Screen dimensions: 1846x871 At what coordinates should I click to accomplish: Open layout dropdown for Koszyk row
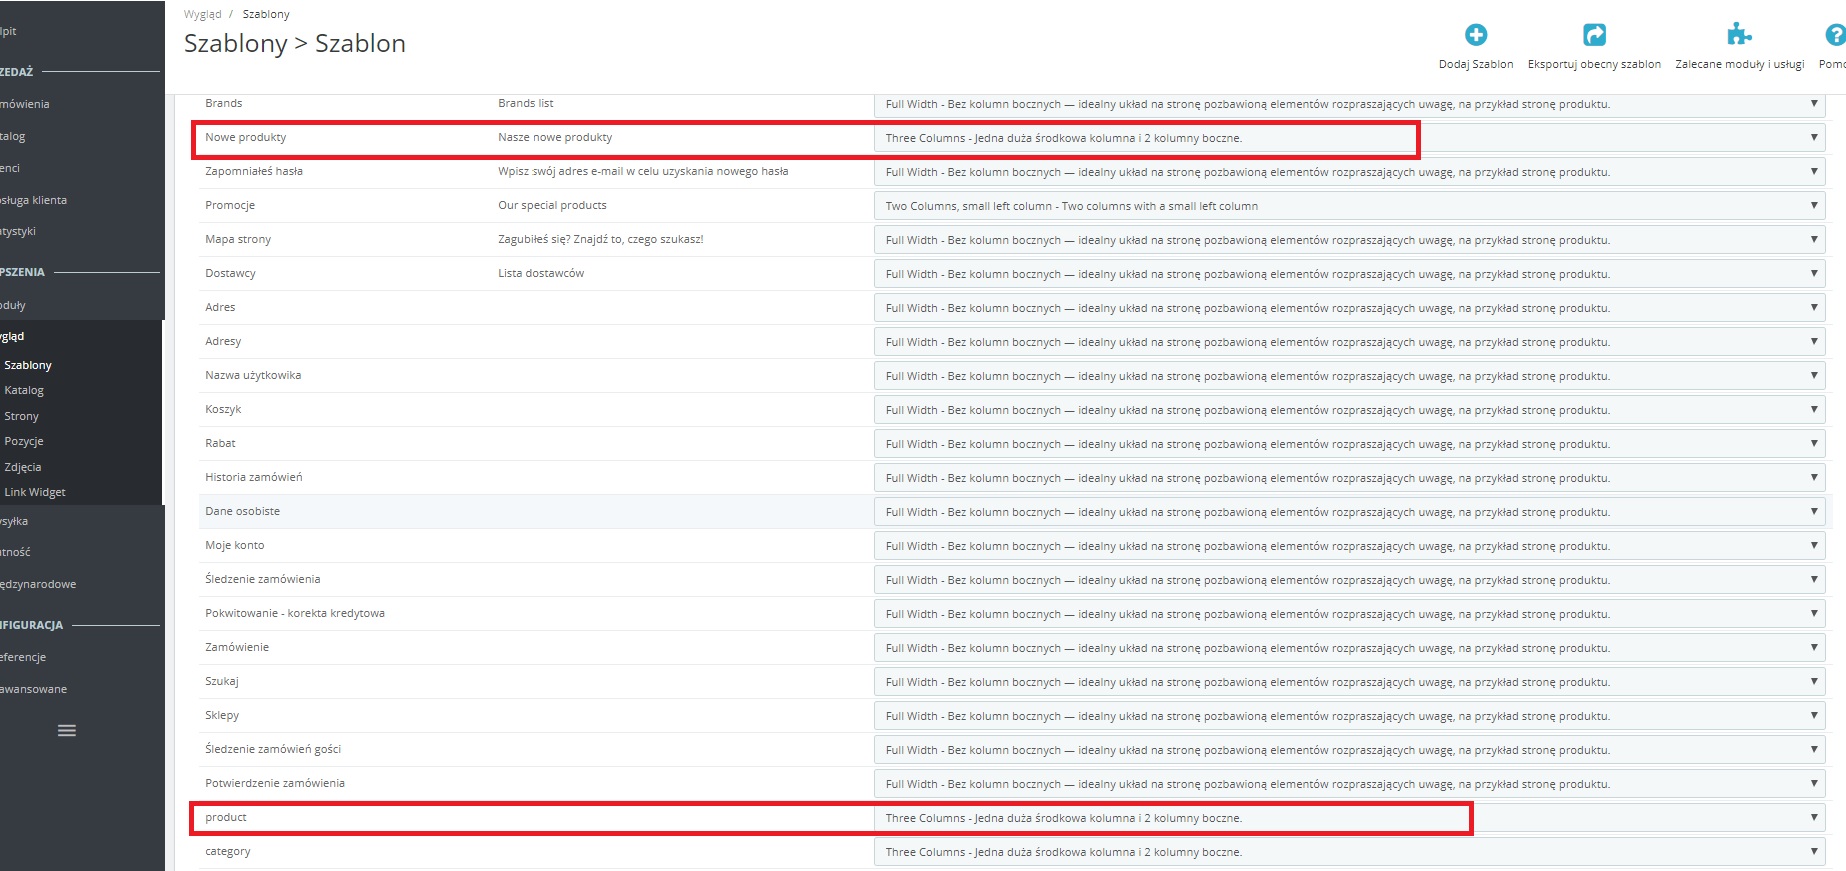(x=1350, y=410)
